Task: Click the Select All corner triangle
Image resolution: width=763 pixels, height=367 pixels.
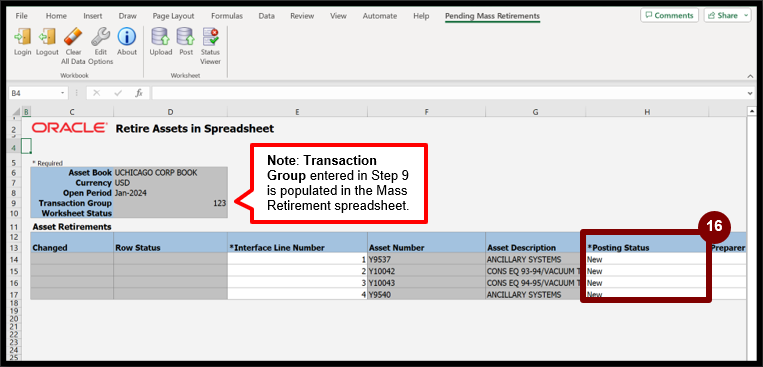Action: 17,112
